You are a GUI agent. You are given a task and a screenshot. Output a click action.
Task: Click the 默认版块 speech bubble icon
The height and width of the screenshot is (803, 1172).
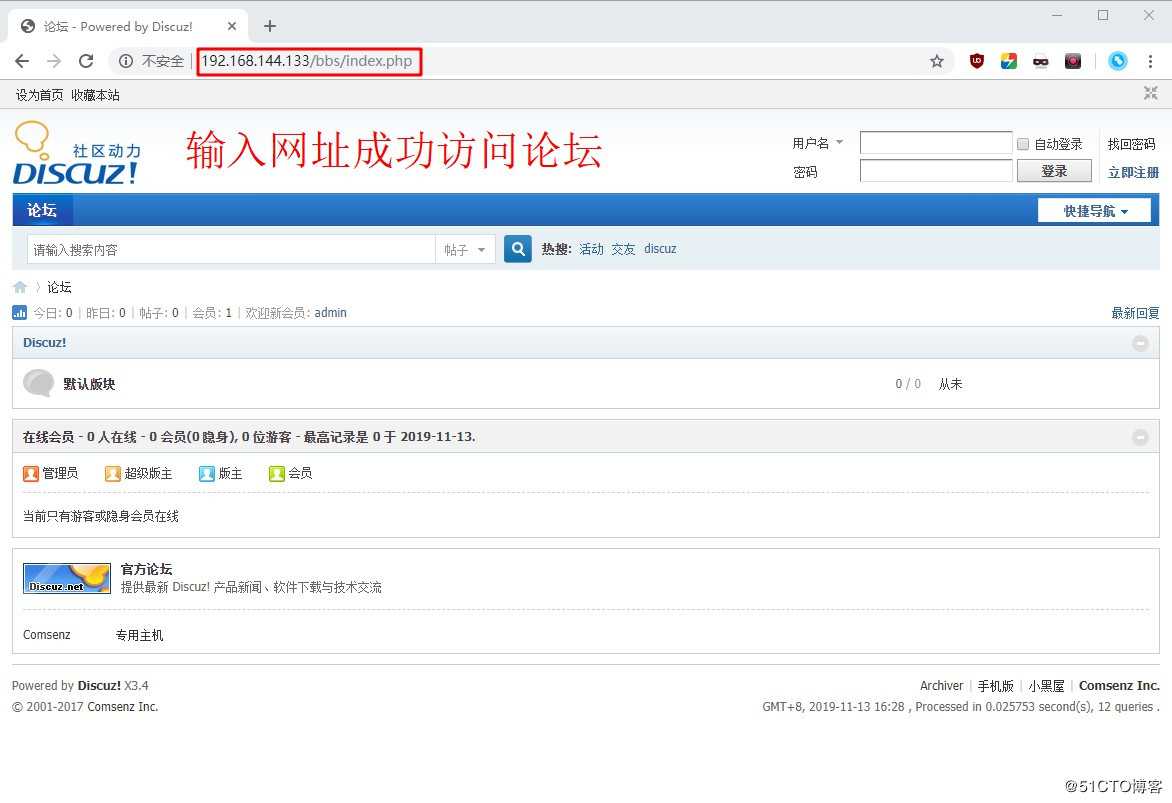pyautogui.click(x=38, y=383)
